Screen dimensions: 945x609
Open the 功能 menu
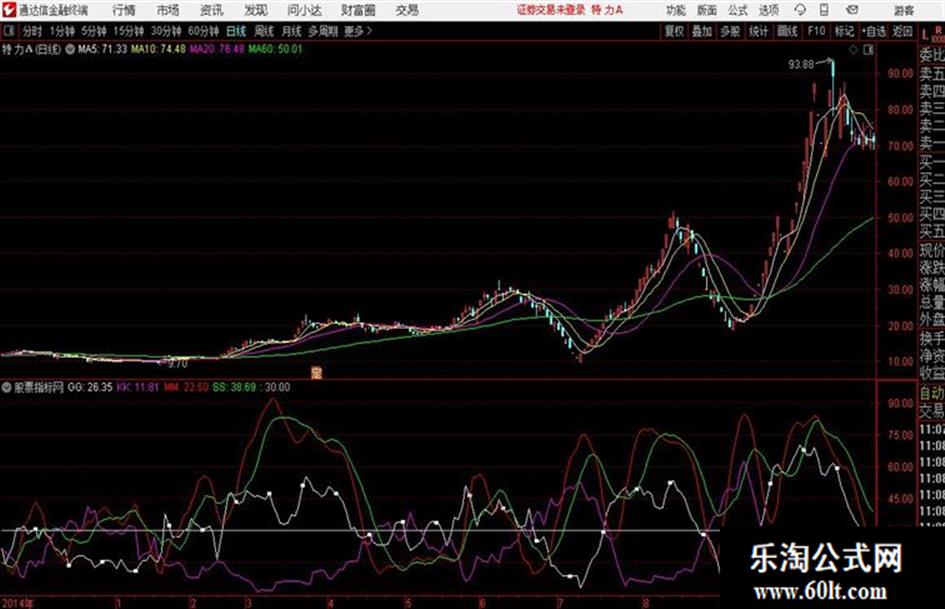coord(676,10)
